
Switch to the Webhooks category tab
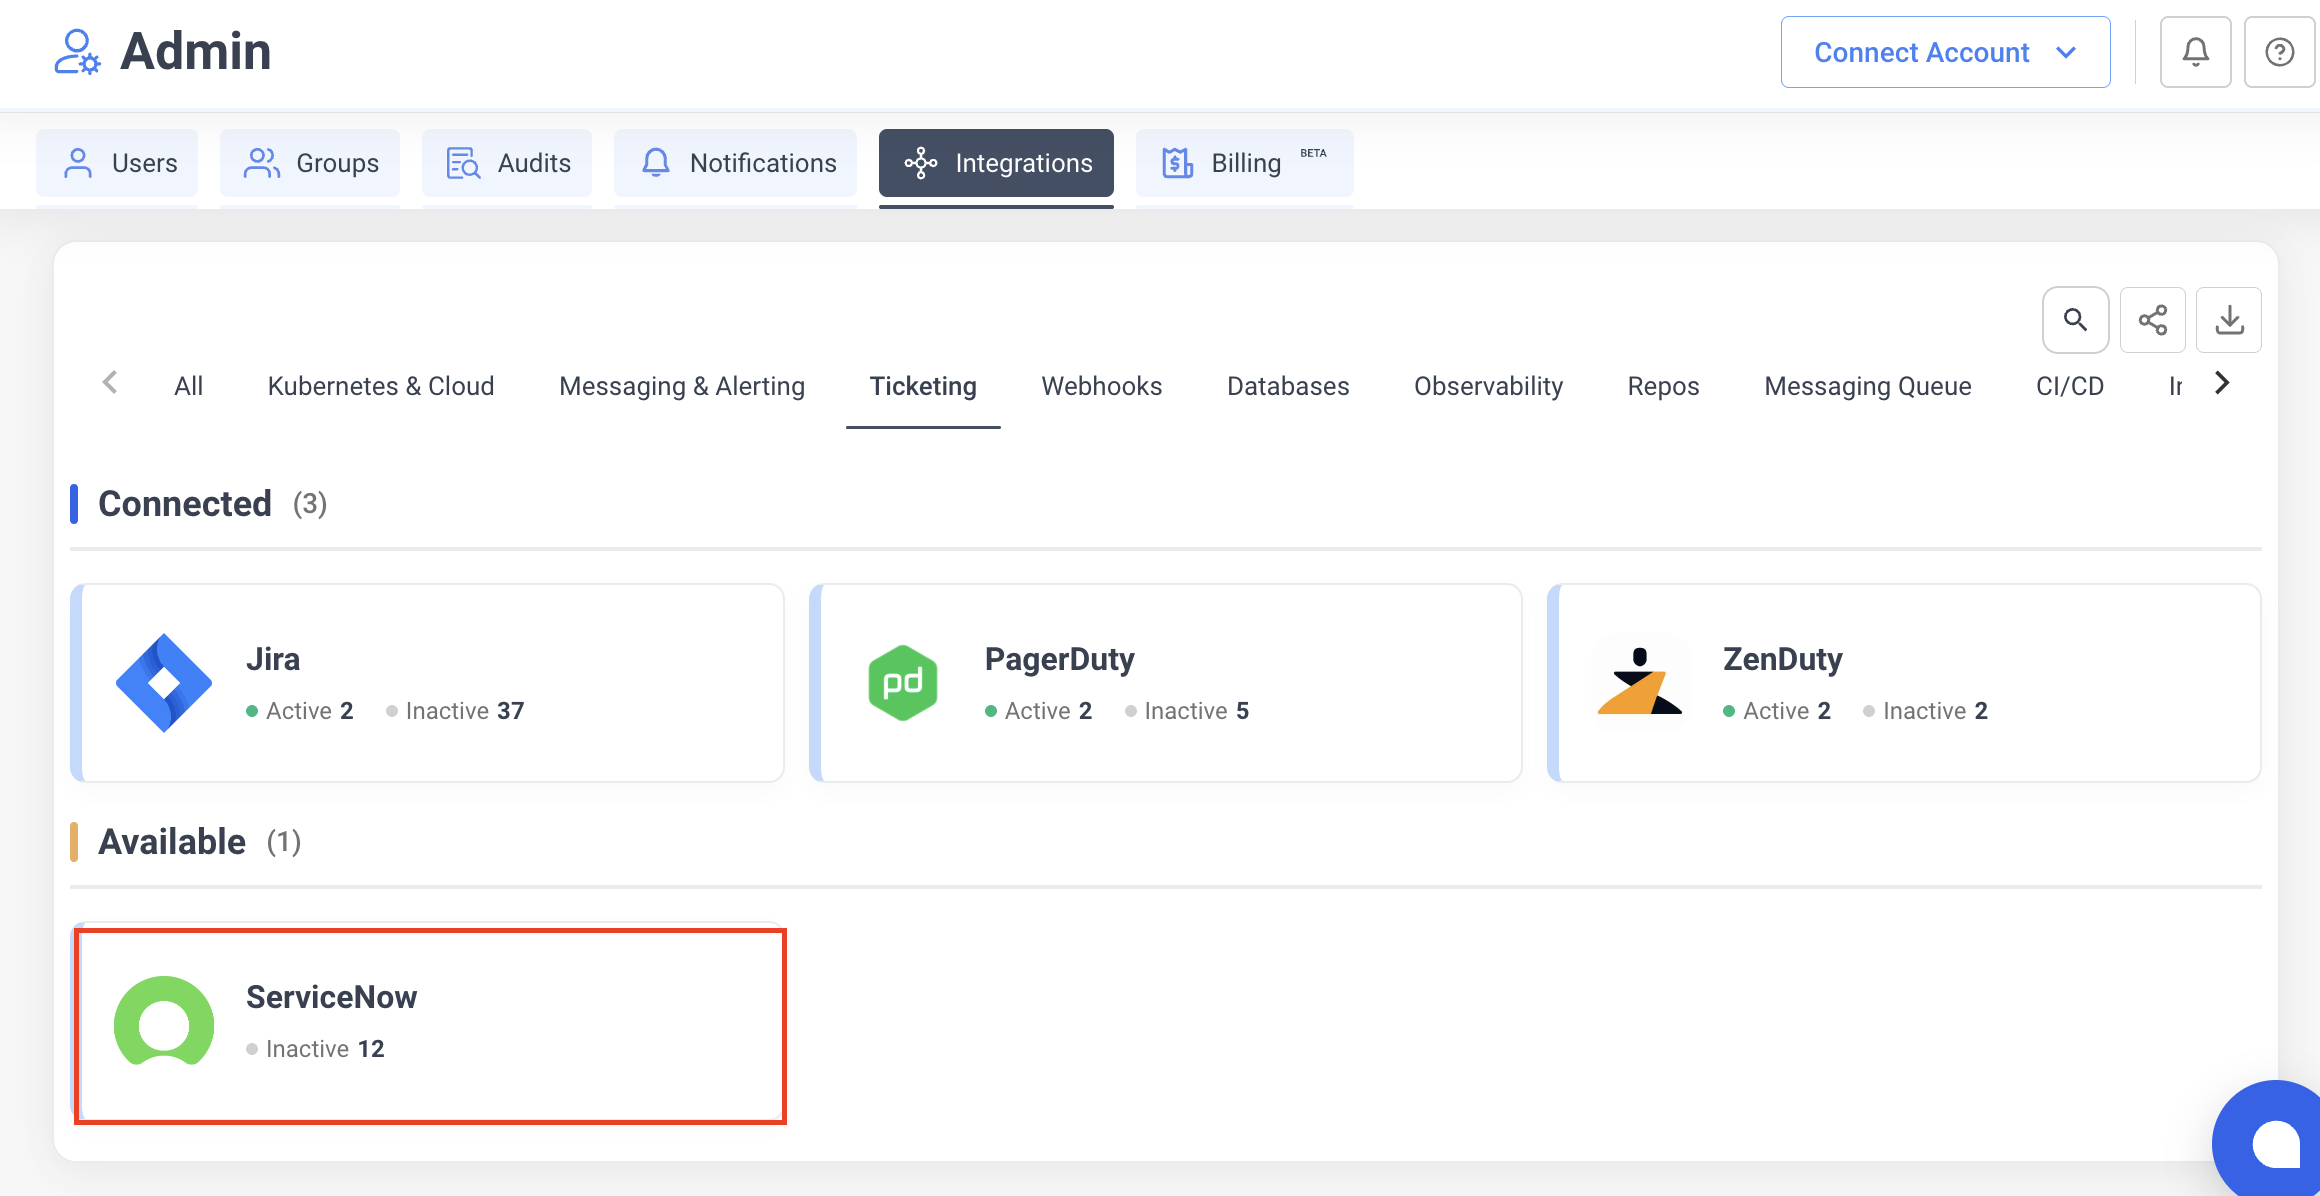click(x=1101, y=386)
